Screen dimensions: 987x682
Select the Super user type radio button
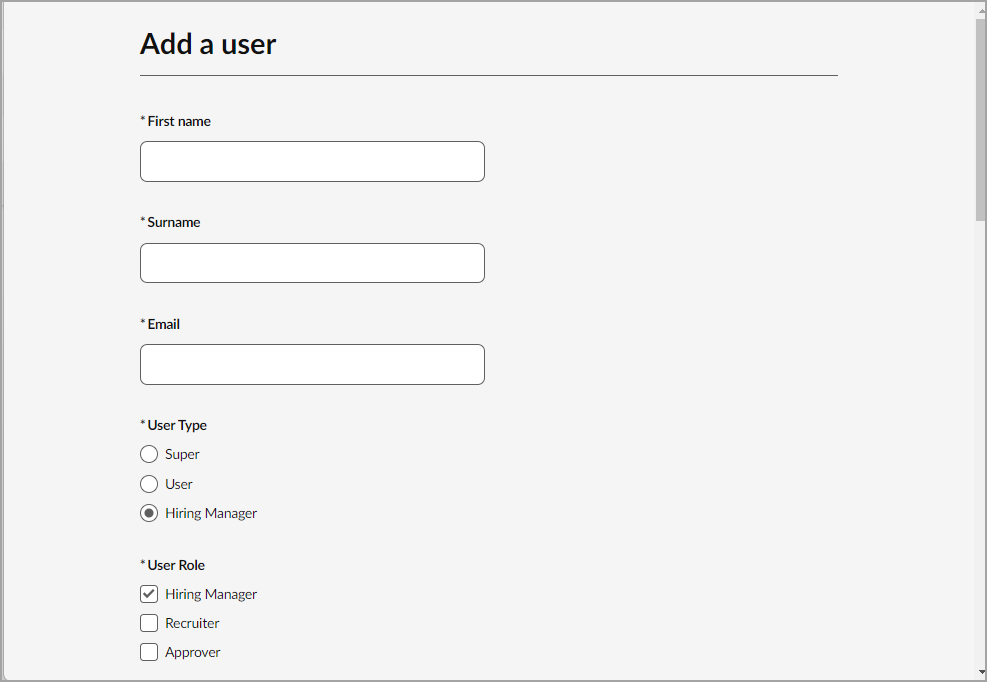coord(149,454)
